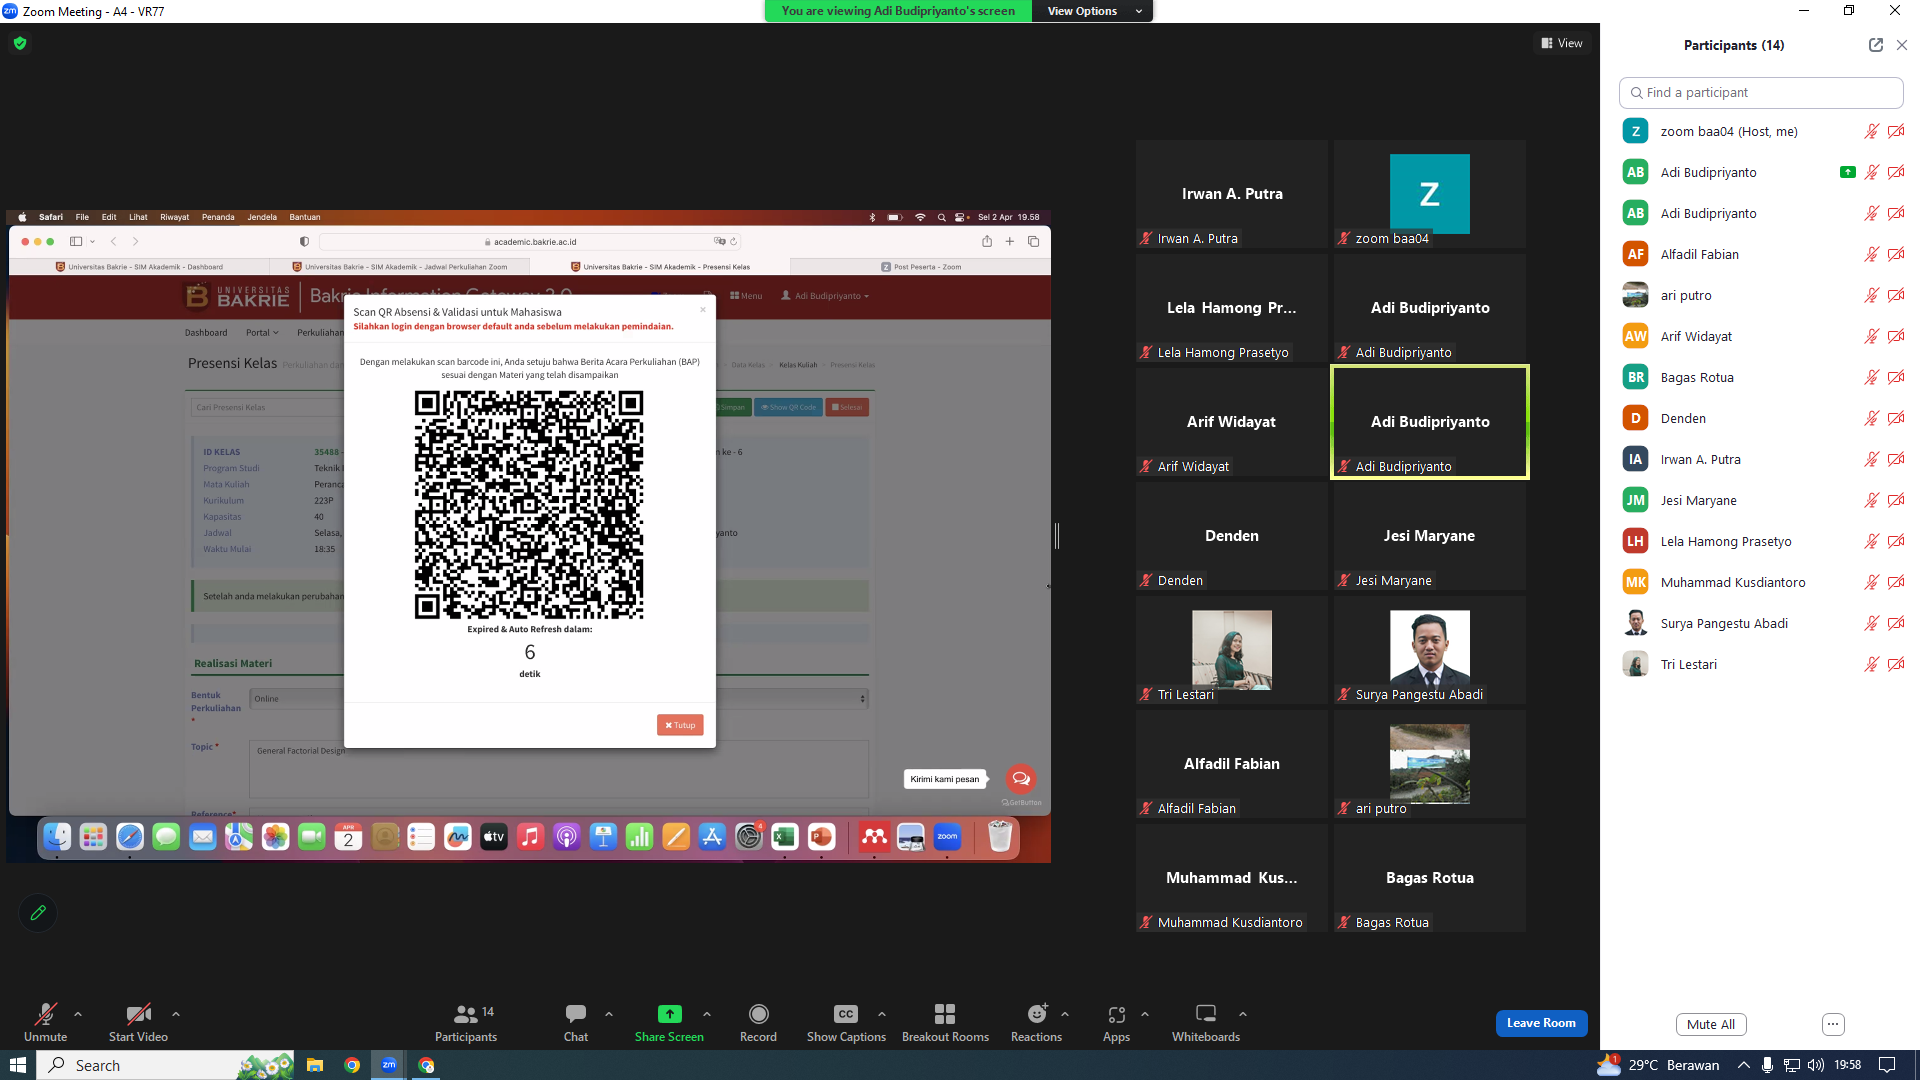Viewport: 1920px width, 1080px height.
Task: Expand video options arrow beside Start Video
Action: 176,1014
